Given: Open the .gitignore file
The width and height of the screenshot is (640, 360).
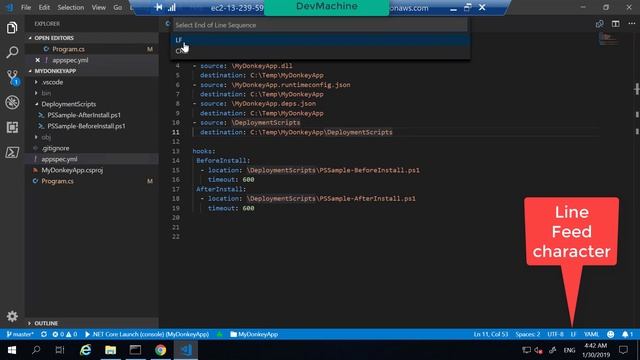Looking at the screenshot, I should click(x=55, y=148).
